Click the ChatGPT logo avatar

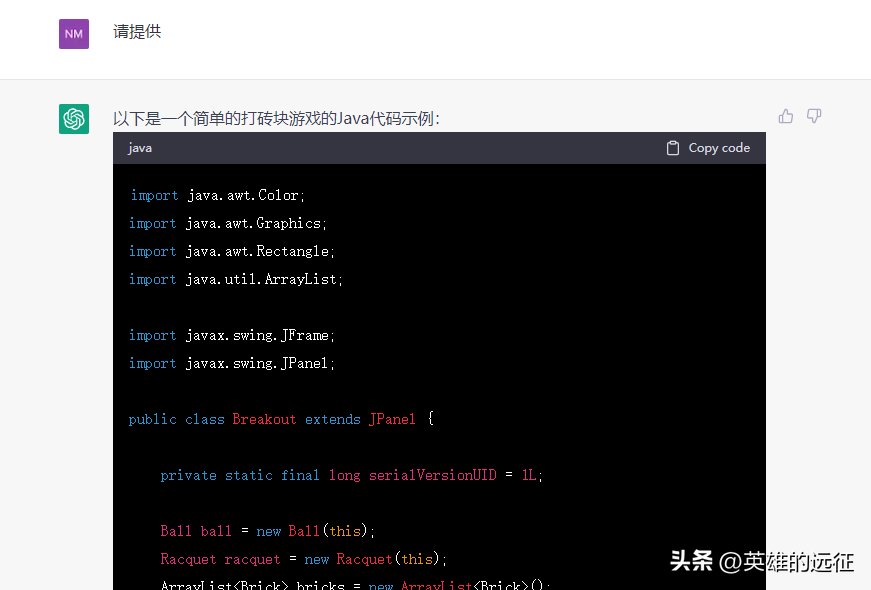74,119
